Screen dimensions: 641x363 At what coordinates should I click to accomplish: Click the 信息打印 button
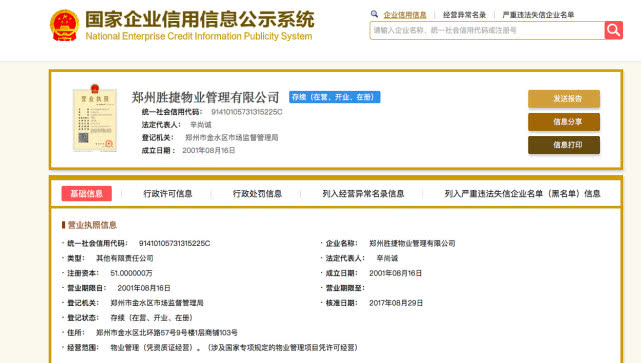tap(564, 145)
